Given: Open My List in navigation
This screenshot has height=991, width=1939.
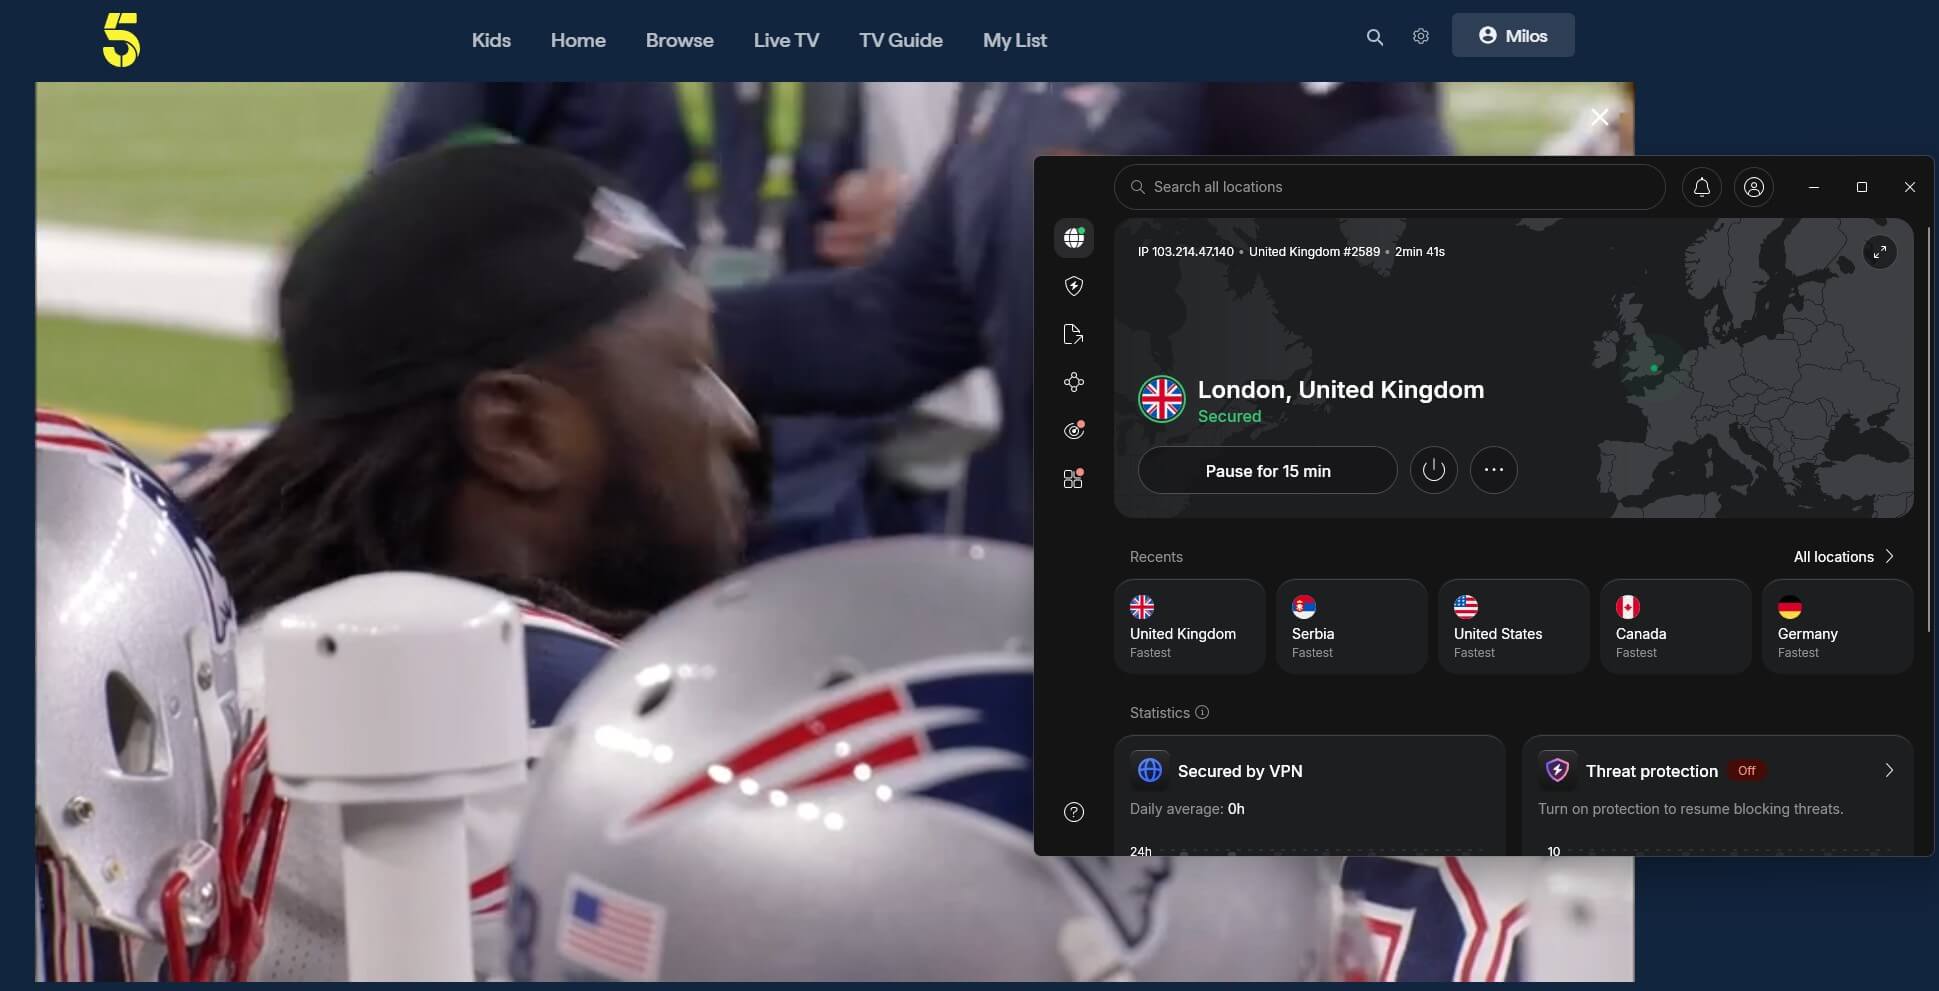Looking at the screenshot, I should (1015, 40).
